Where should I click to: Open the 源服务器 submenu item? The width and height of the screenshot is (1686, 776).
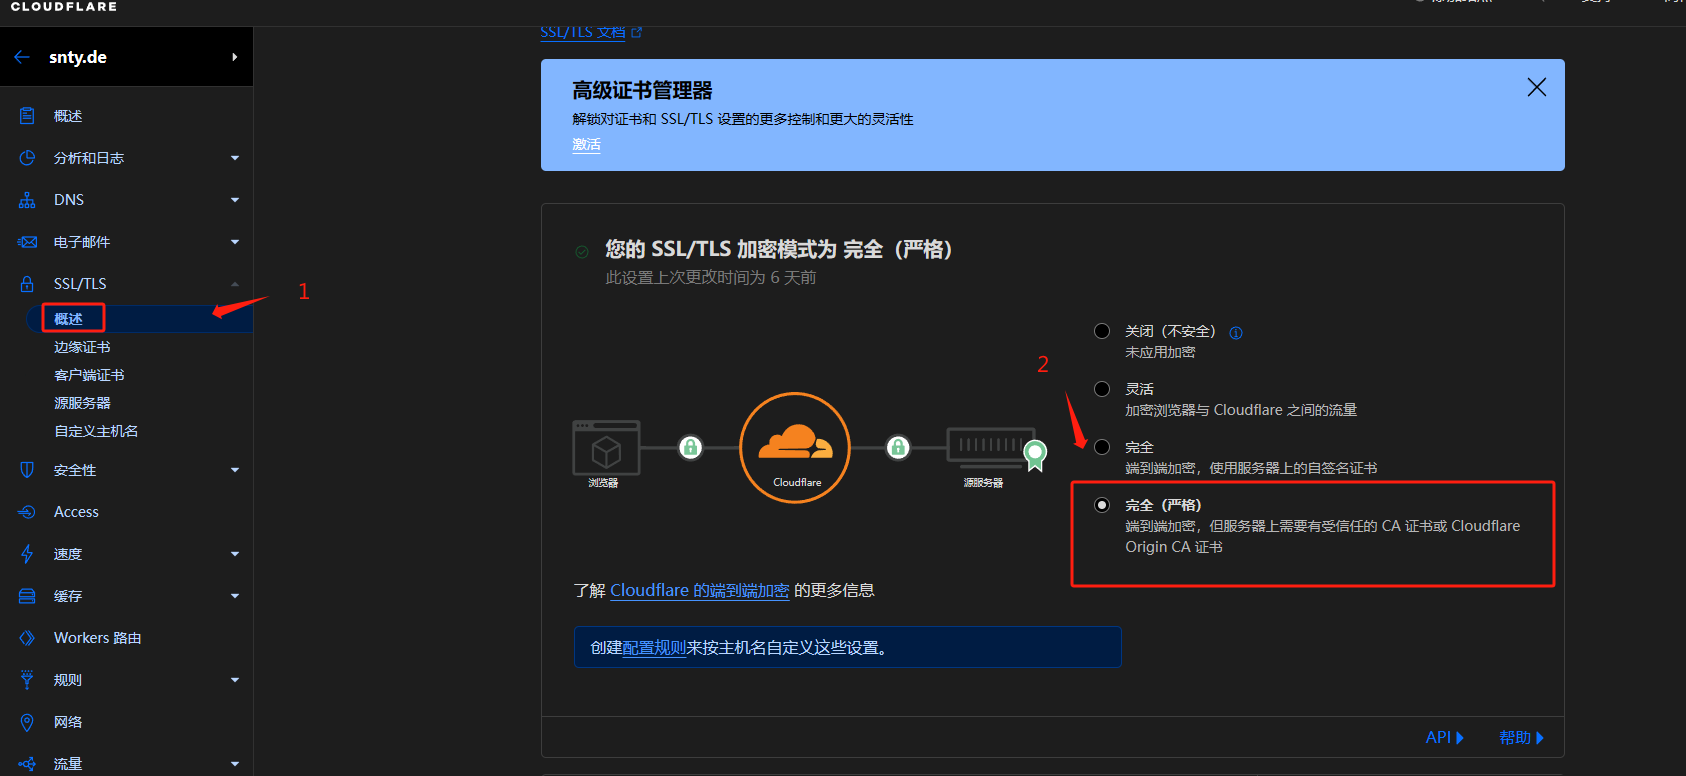click(82, 403)
